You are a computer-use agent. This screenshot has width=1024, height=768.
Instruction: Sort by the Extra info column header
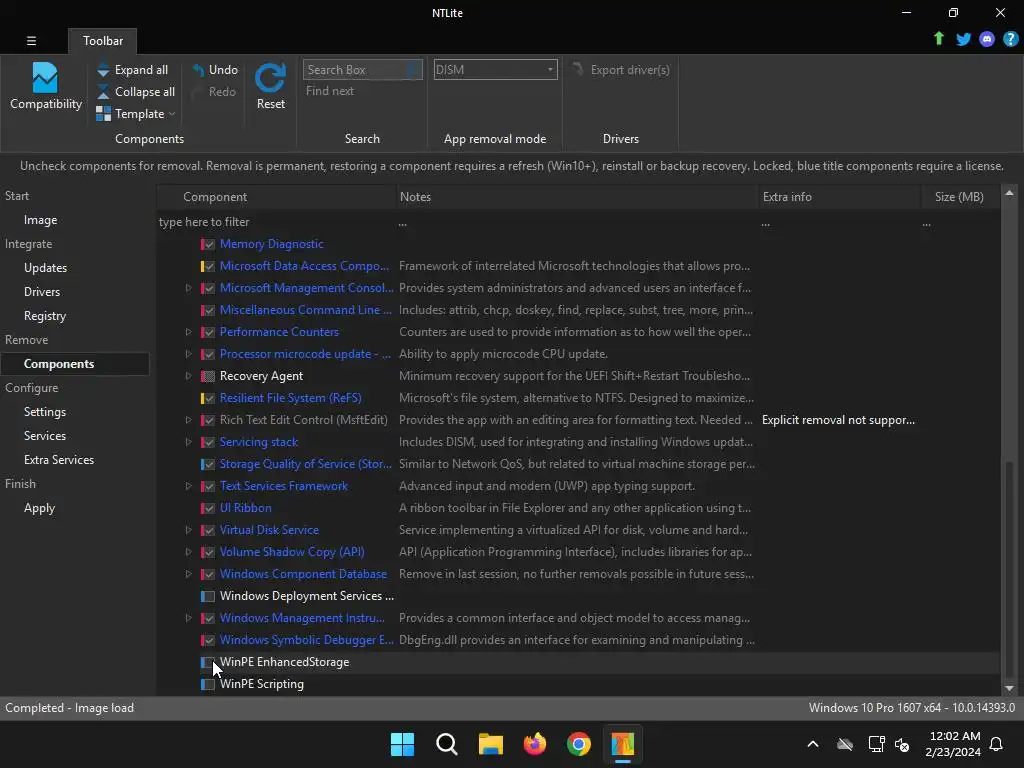(839, 197)
